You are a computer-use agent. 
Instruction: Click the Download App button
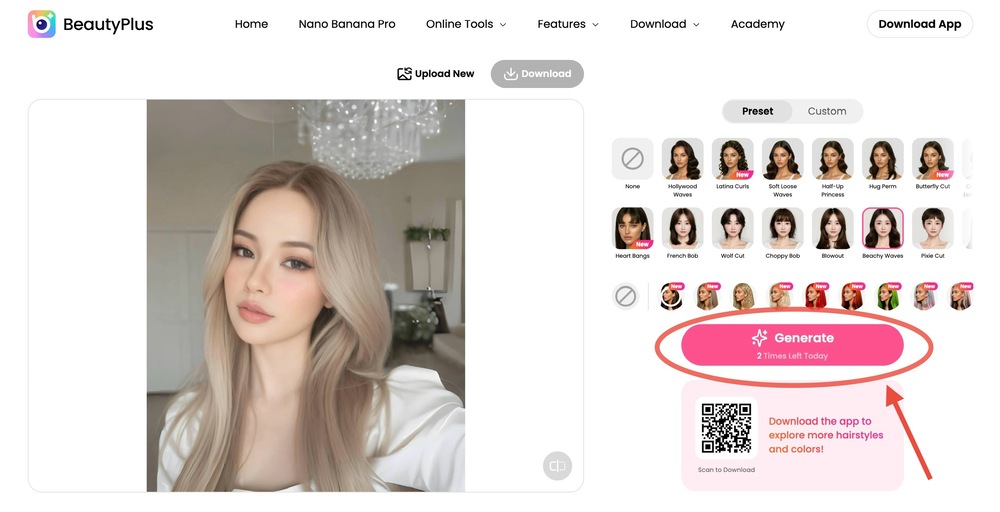pos(920,24)
